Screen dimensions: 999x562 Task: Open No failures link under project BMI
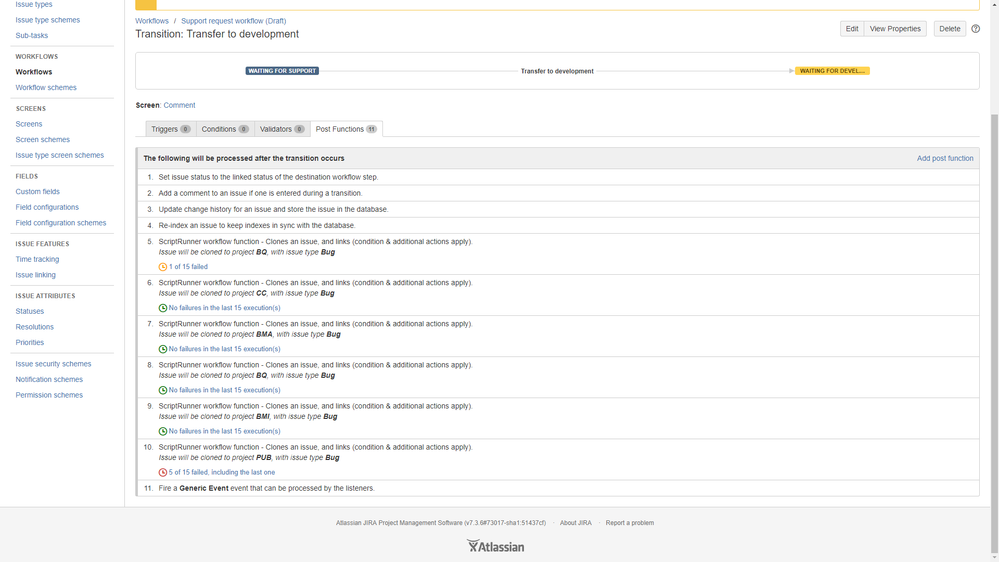click(224, 431)
